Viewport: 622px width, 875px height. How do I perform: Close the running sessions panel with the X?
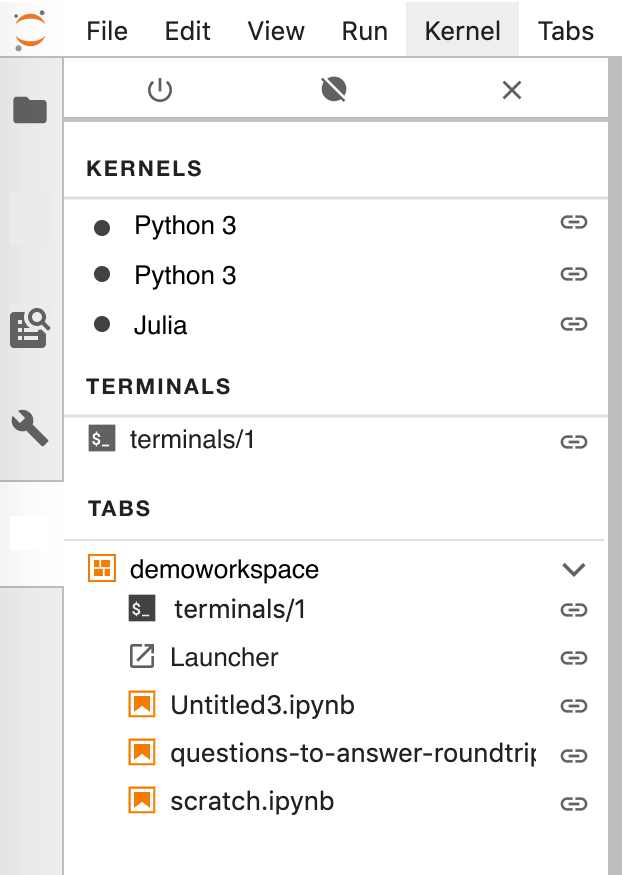(x=511, y=89)
